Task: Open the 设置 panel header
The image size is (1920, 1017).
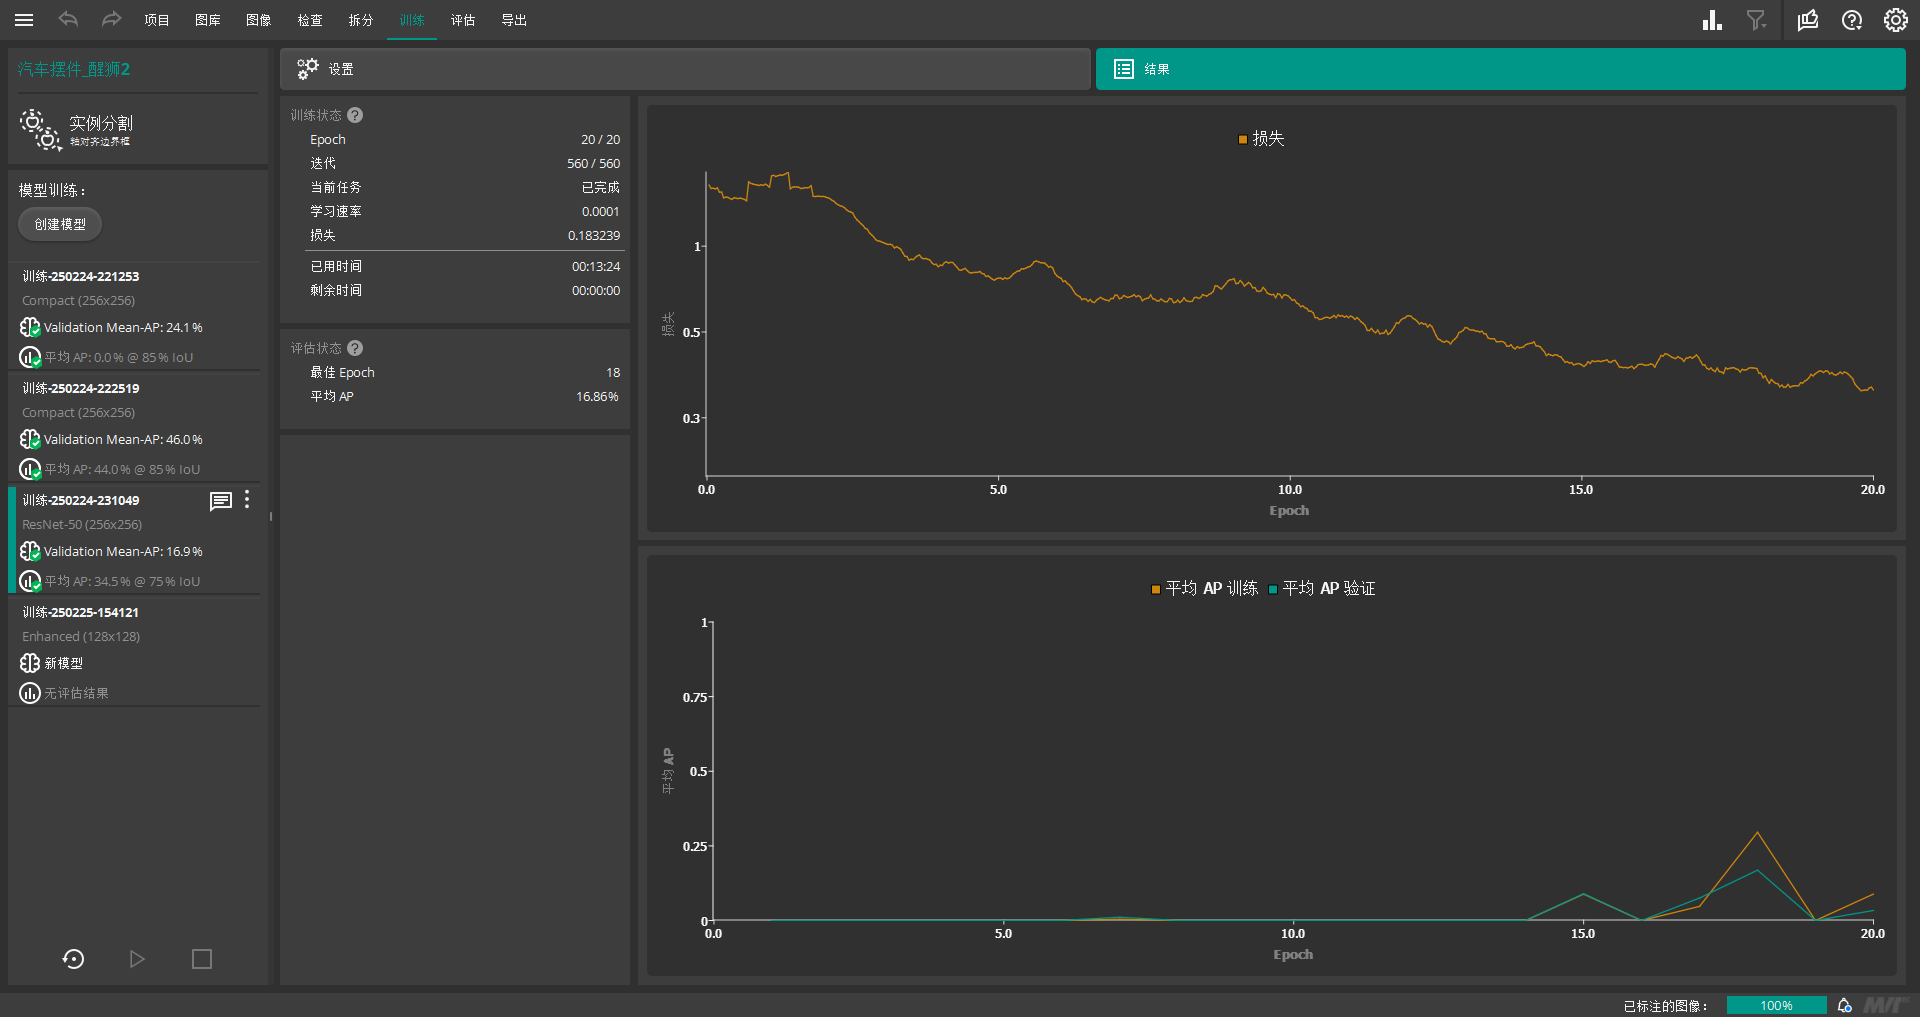Action: [685, 69]
